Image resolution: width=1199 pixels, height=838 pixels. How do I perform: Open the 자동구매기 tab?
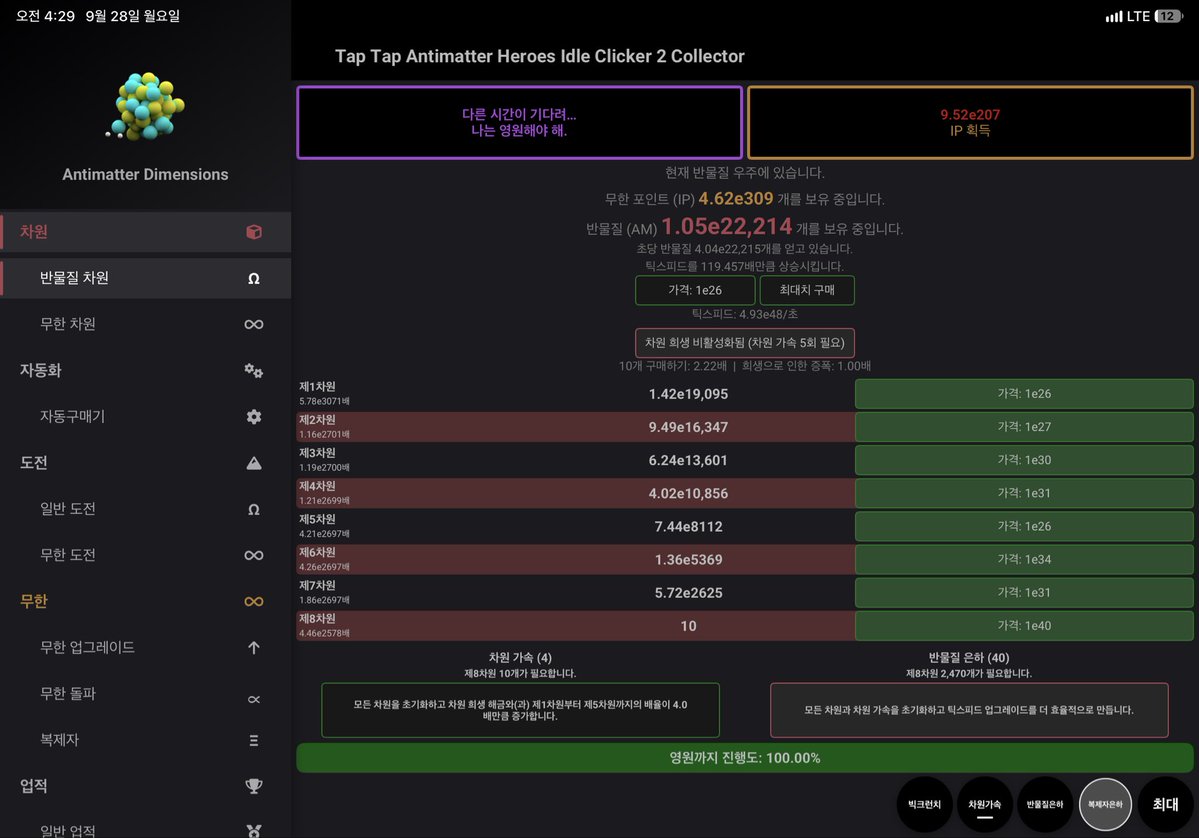pyautogui.click(x=145, y=417)
